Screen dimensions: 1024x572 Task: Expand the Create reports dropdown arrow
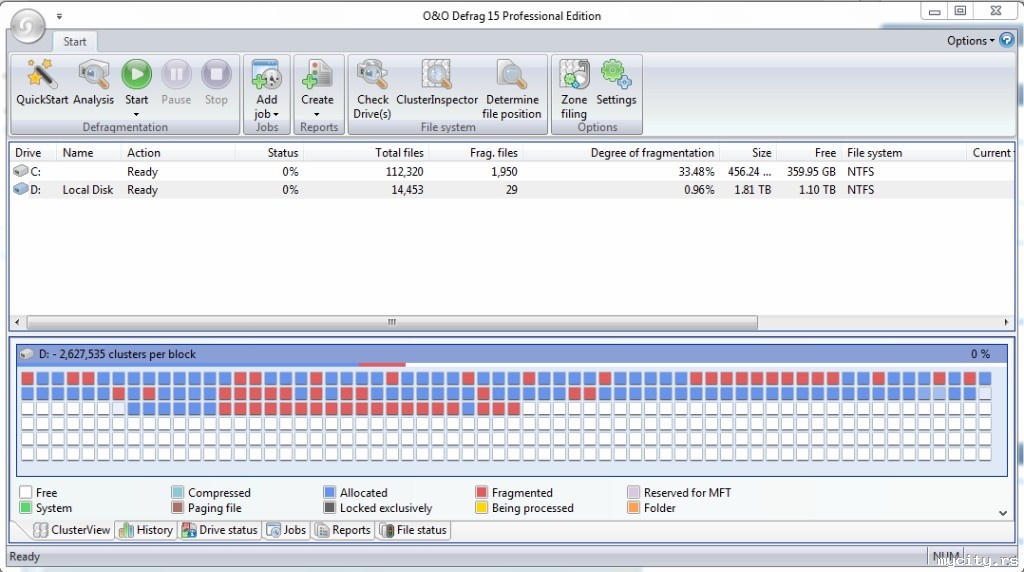coord(317,114)
